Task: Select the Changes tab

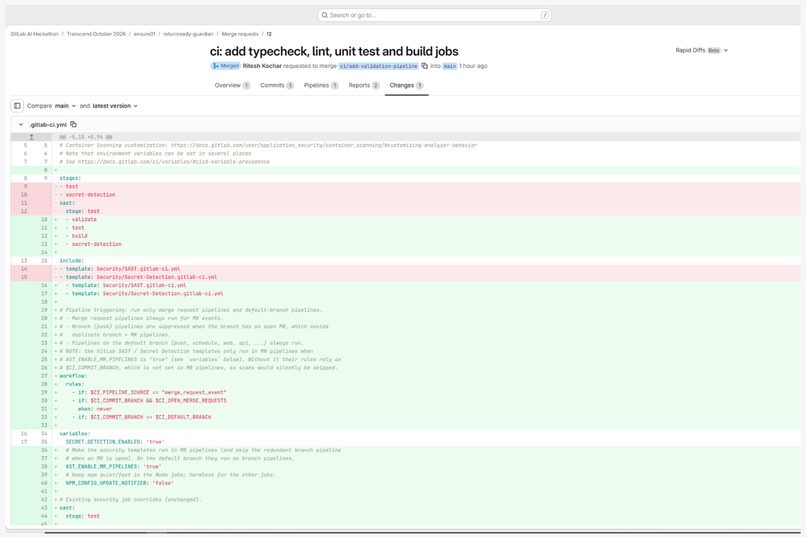Action: (x=406, y=85)
